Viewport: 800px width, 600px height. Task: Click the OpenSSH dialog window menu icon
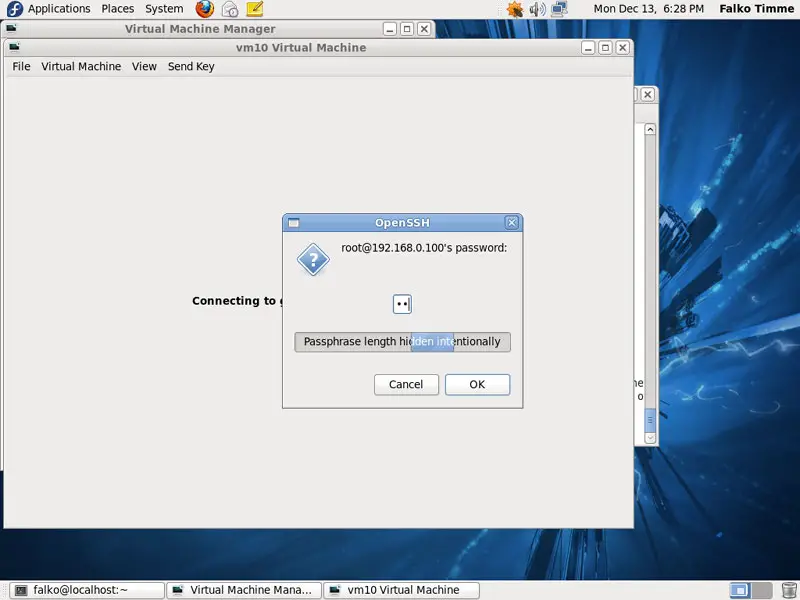[293, 223]
